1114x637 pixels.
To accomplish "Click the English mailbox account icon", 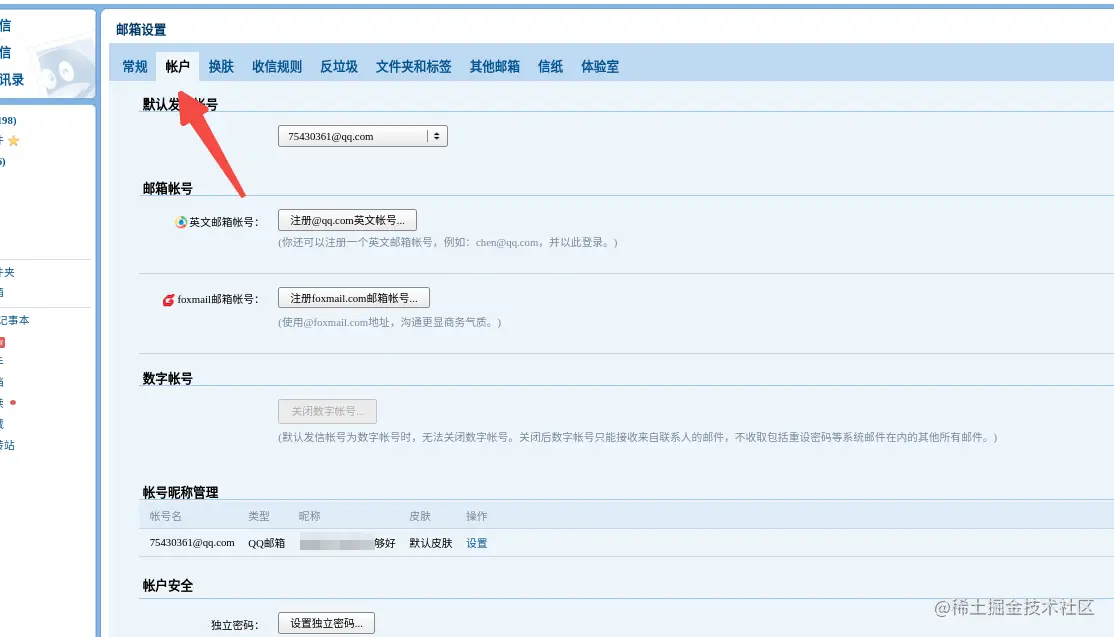I will pos(181,222).
